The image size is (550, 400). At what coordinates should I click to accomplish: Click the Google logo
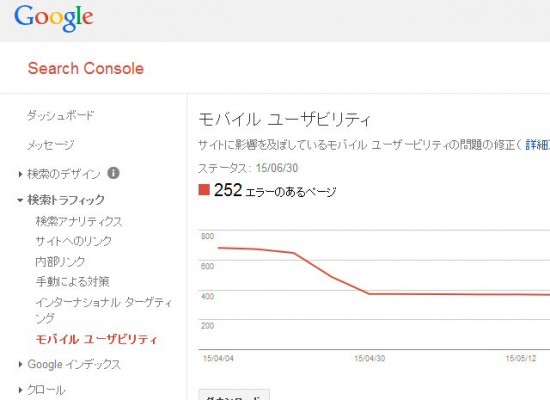point(54,18)
